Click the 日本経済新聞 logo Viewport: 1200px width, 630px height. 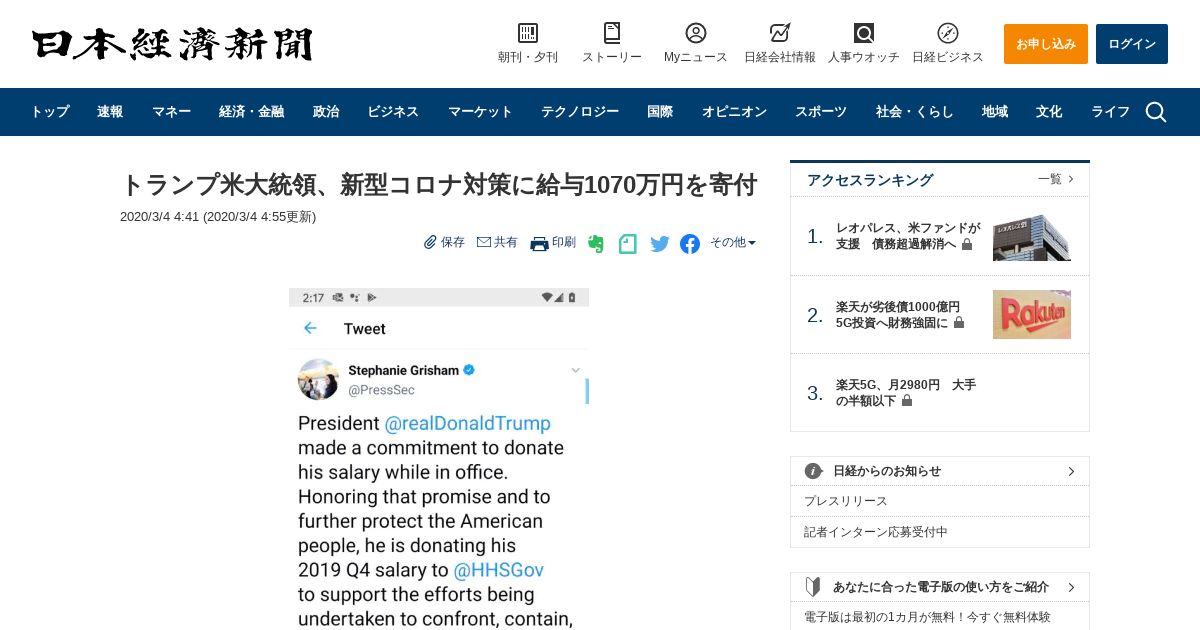[172, 45]
